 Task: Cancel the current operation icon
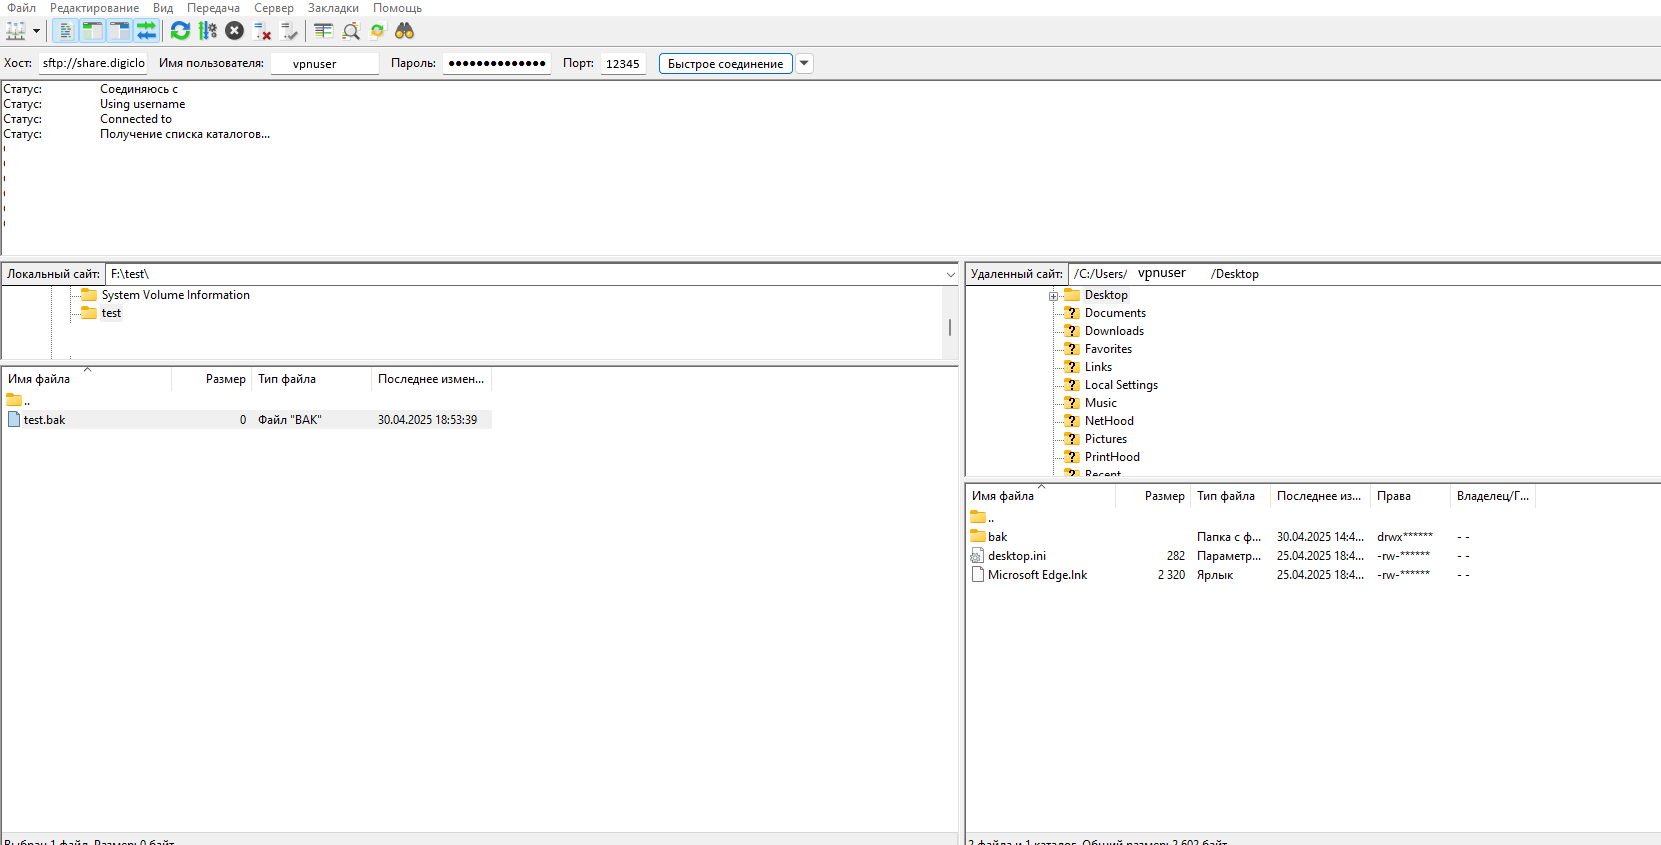(235, 31)
